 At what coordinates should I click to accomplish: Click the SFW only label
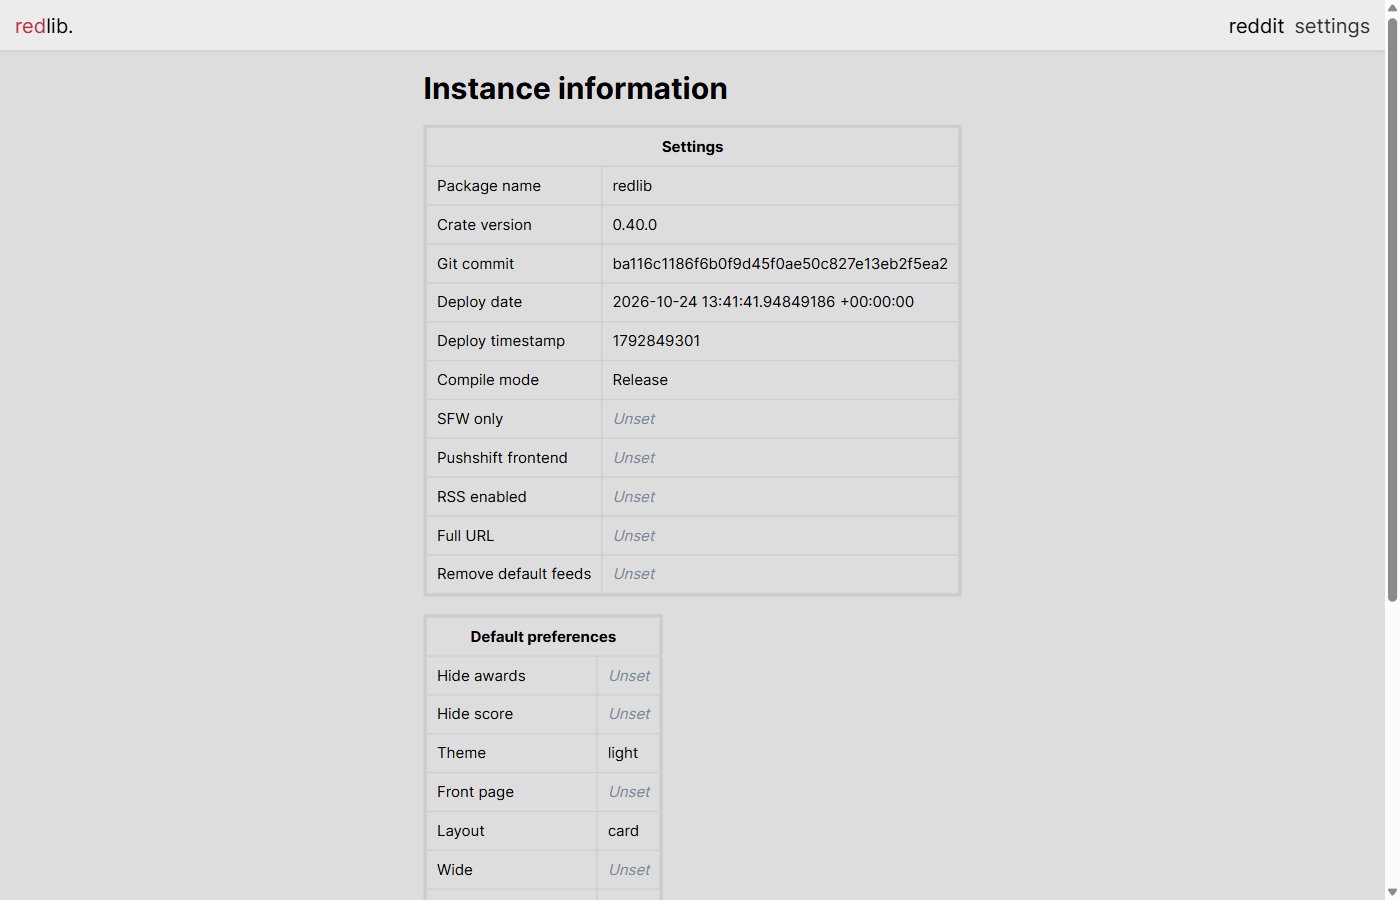470,419
